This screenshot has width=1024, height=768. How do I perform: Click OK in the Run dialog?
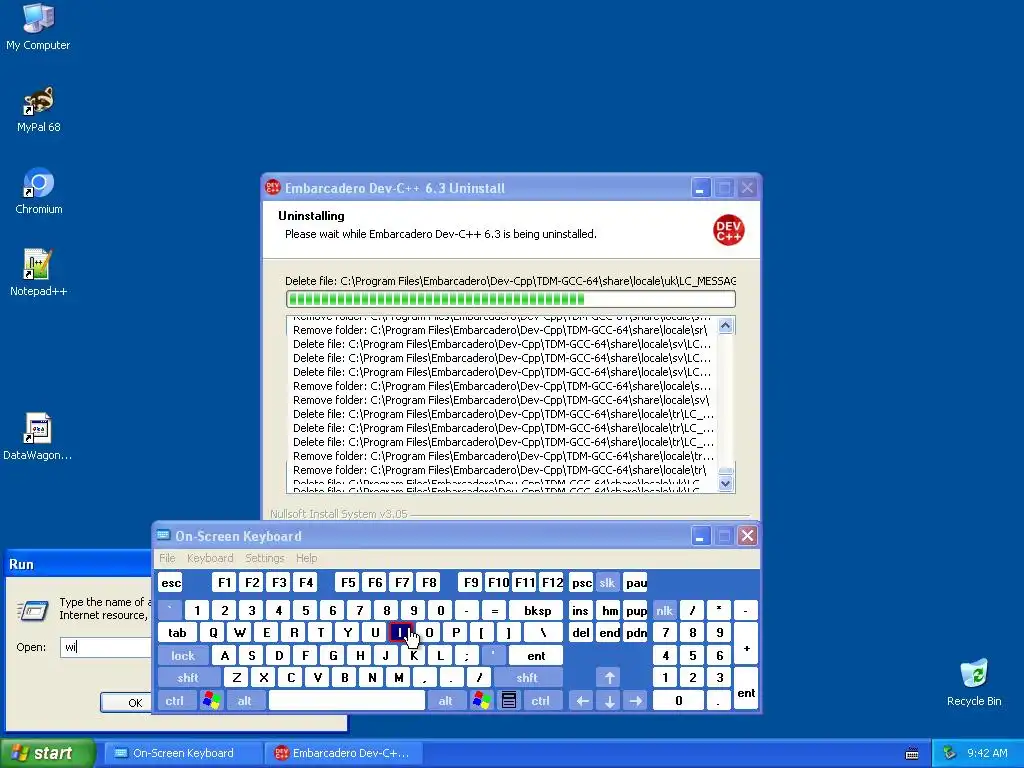click(126, 702)
